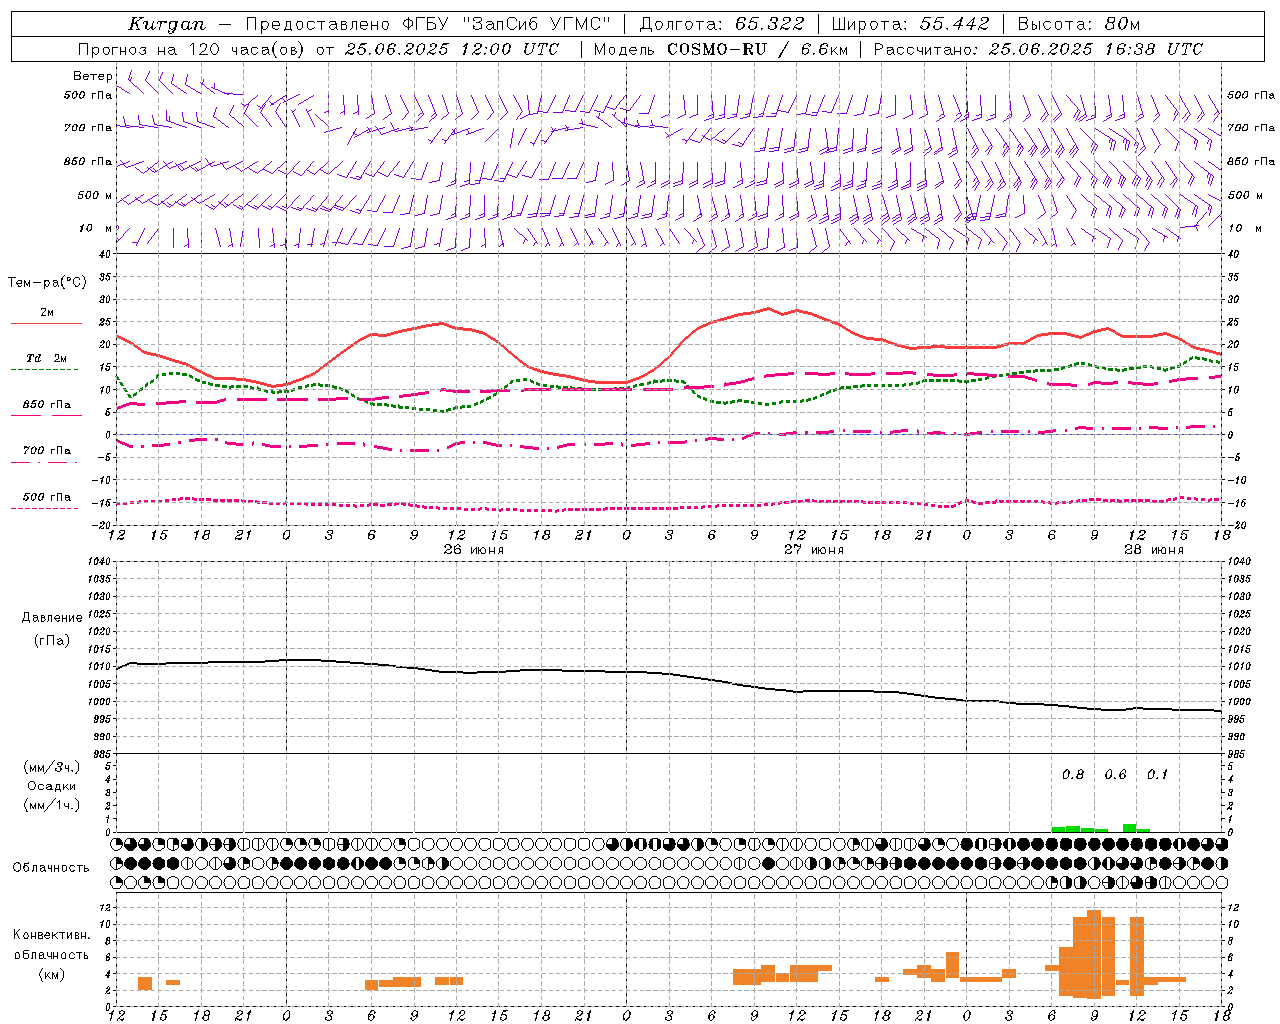Click the 26 июня date label

474,550
